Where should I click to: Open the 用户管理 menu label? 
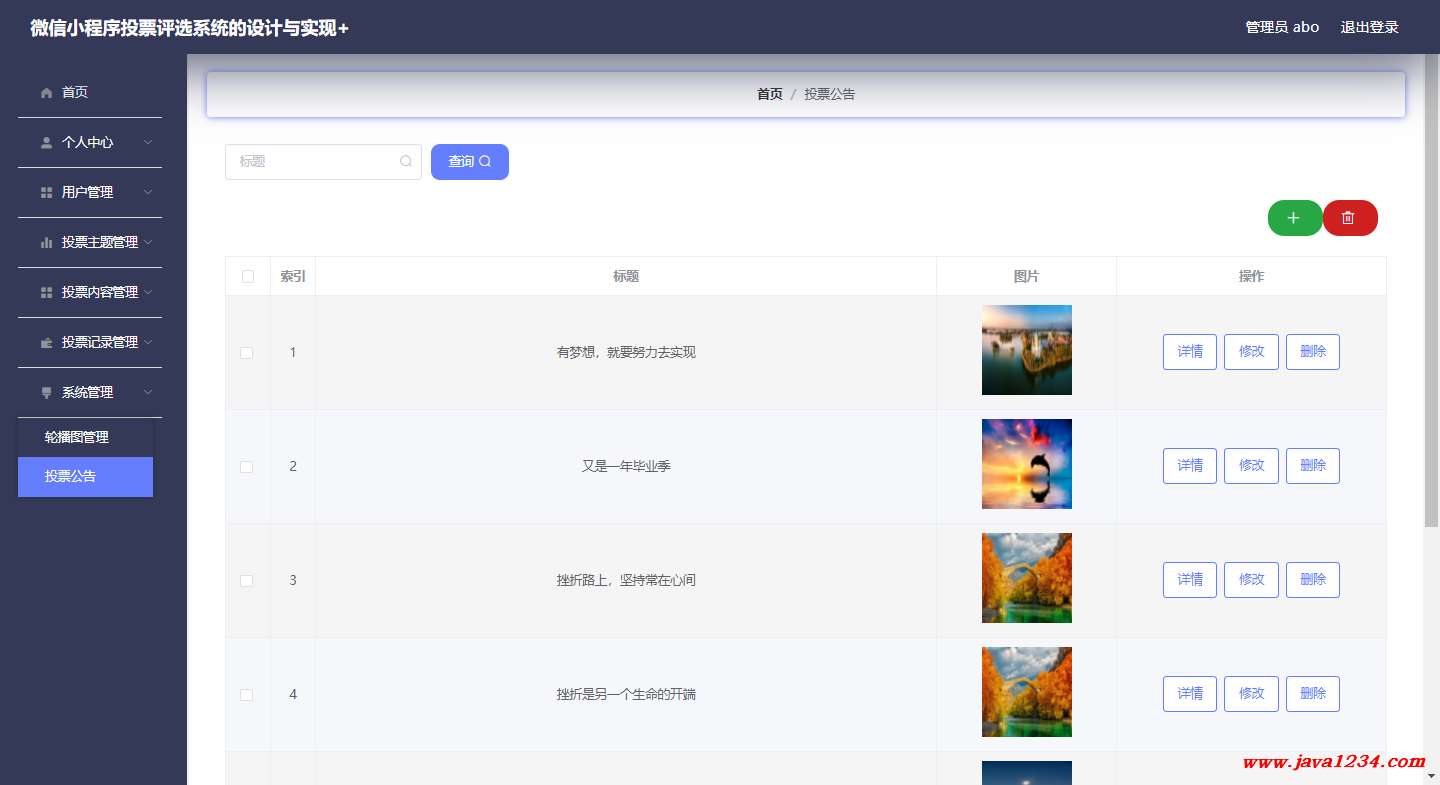pyautogui.click(x=87, y=193)
